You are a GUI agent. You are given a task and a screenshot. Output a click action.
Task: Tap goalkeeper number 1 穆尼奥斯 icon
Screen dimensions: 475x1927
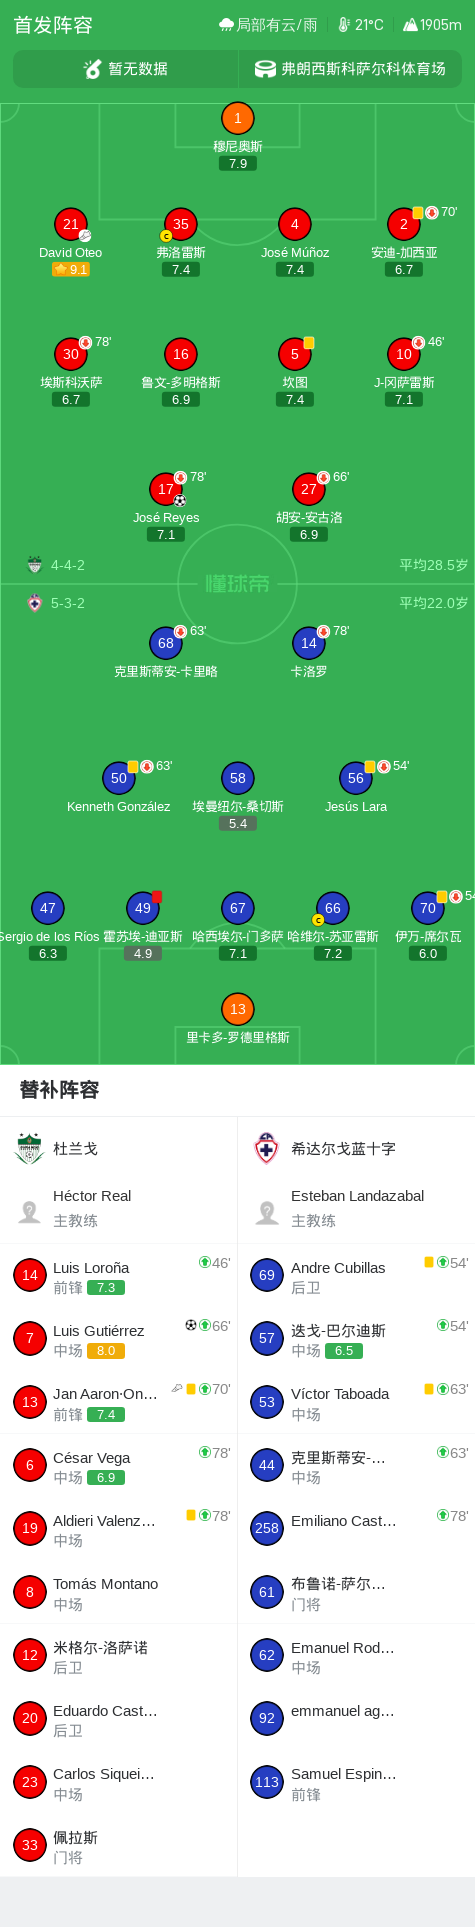point(237,118)
